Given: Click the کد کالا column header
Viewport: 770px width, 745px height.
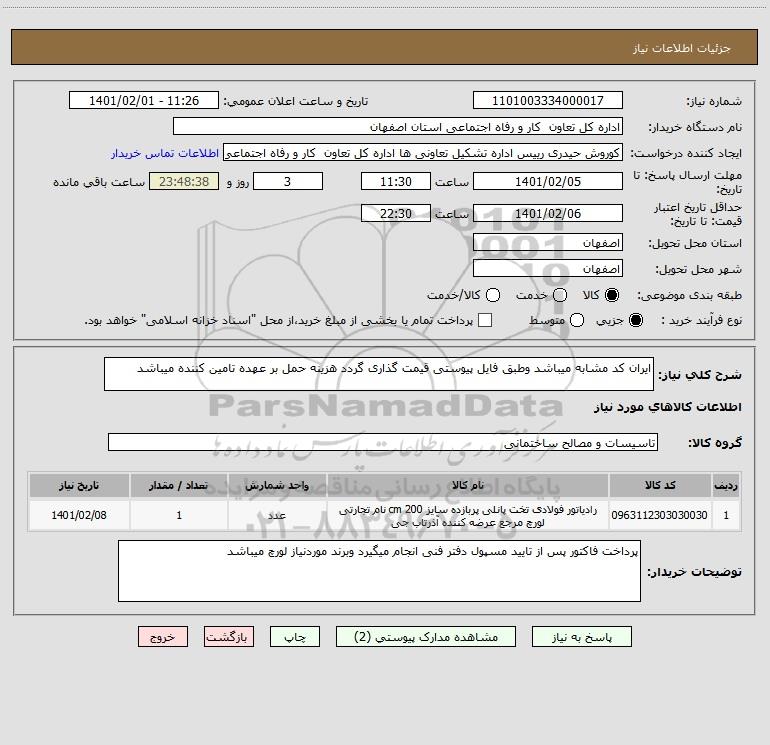Looking at the screenshot, I should click(x=660, y=485).
